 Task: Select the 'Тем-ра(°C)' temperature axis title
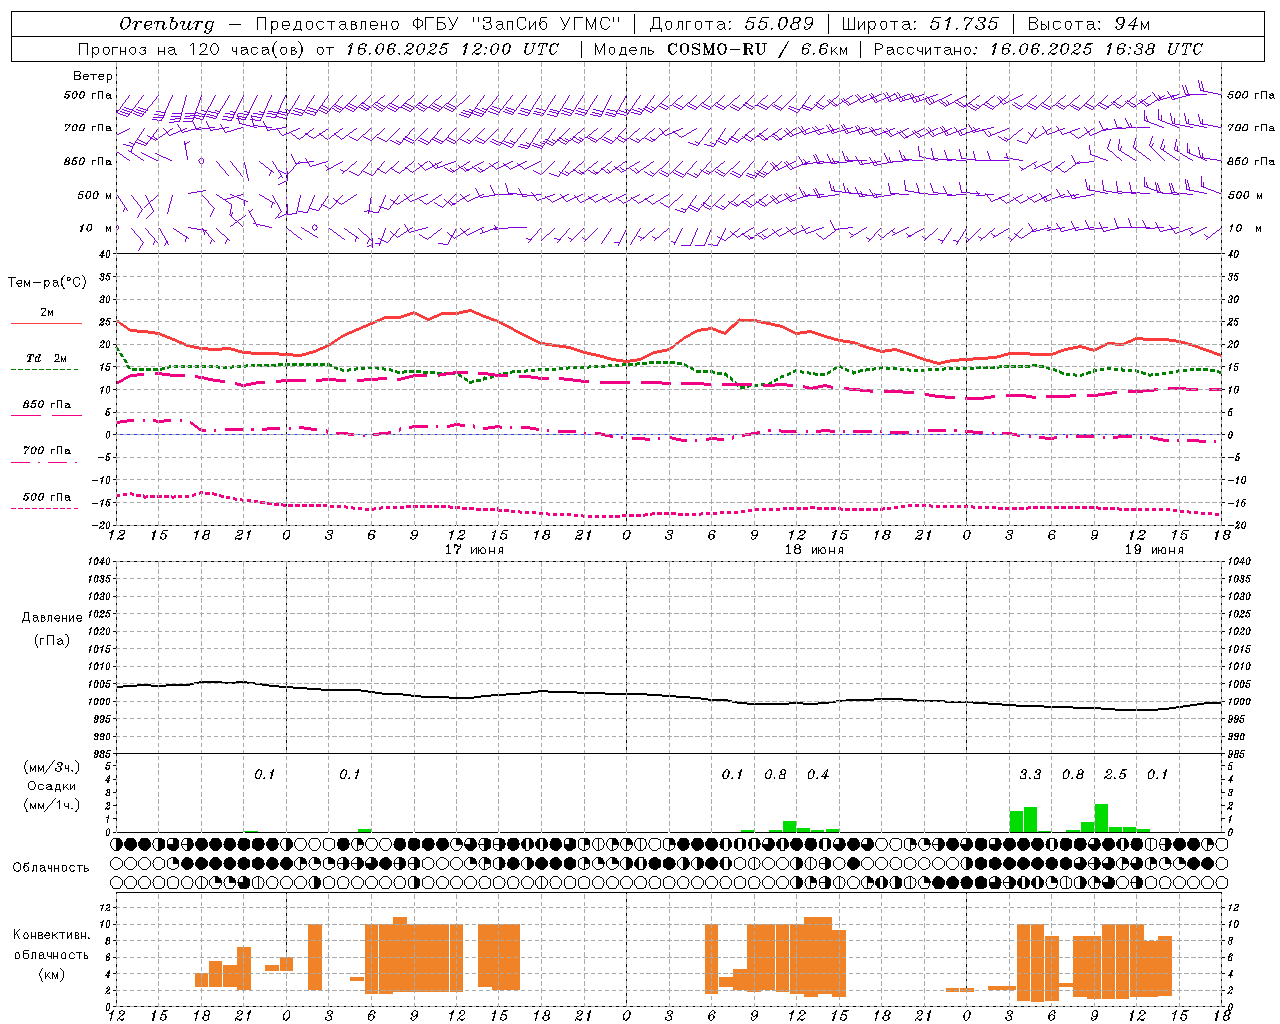(x=48, y=283)
